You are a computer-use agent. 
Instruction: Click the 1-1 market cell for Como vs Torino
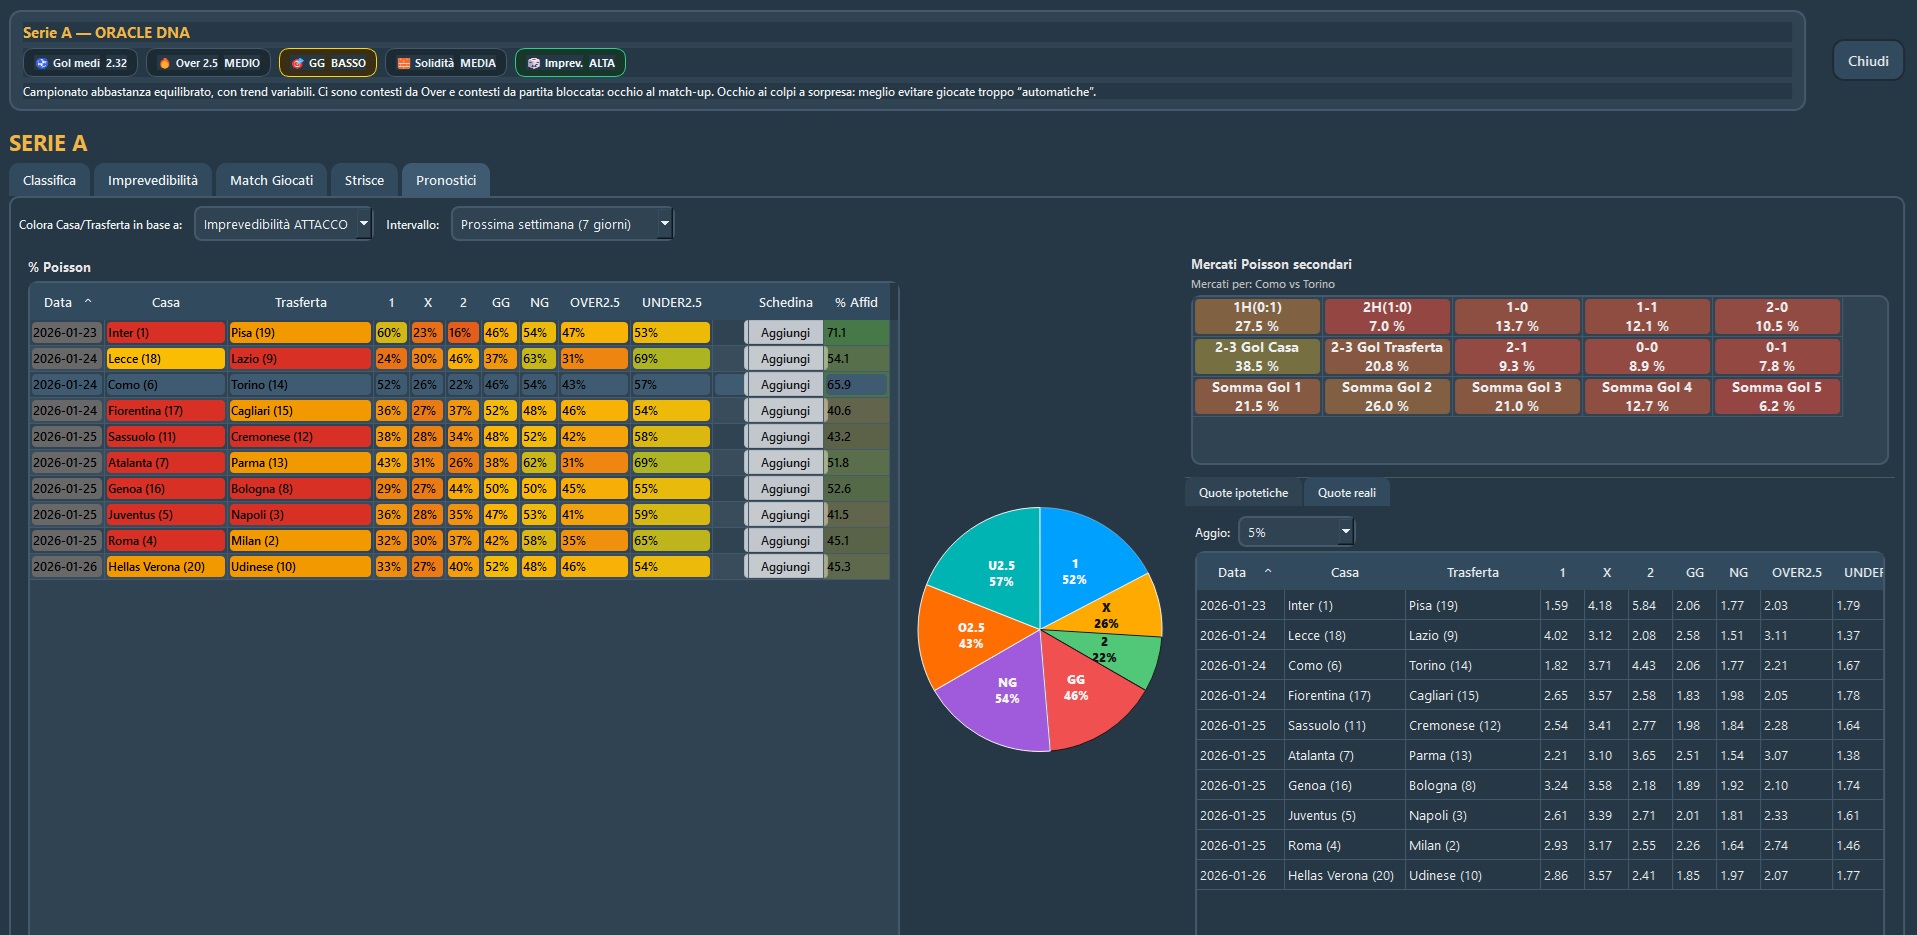point(1647,316)
